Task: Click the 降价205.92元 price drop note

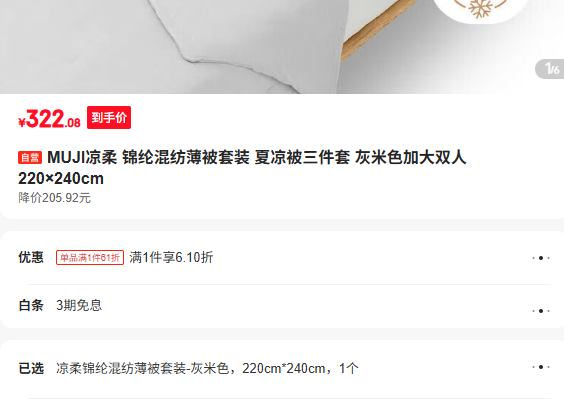Action: pos(54,198)
